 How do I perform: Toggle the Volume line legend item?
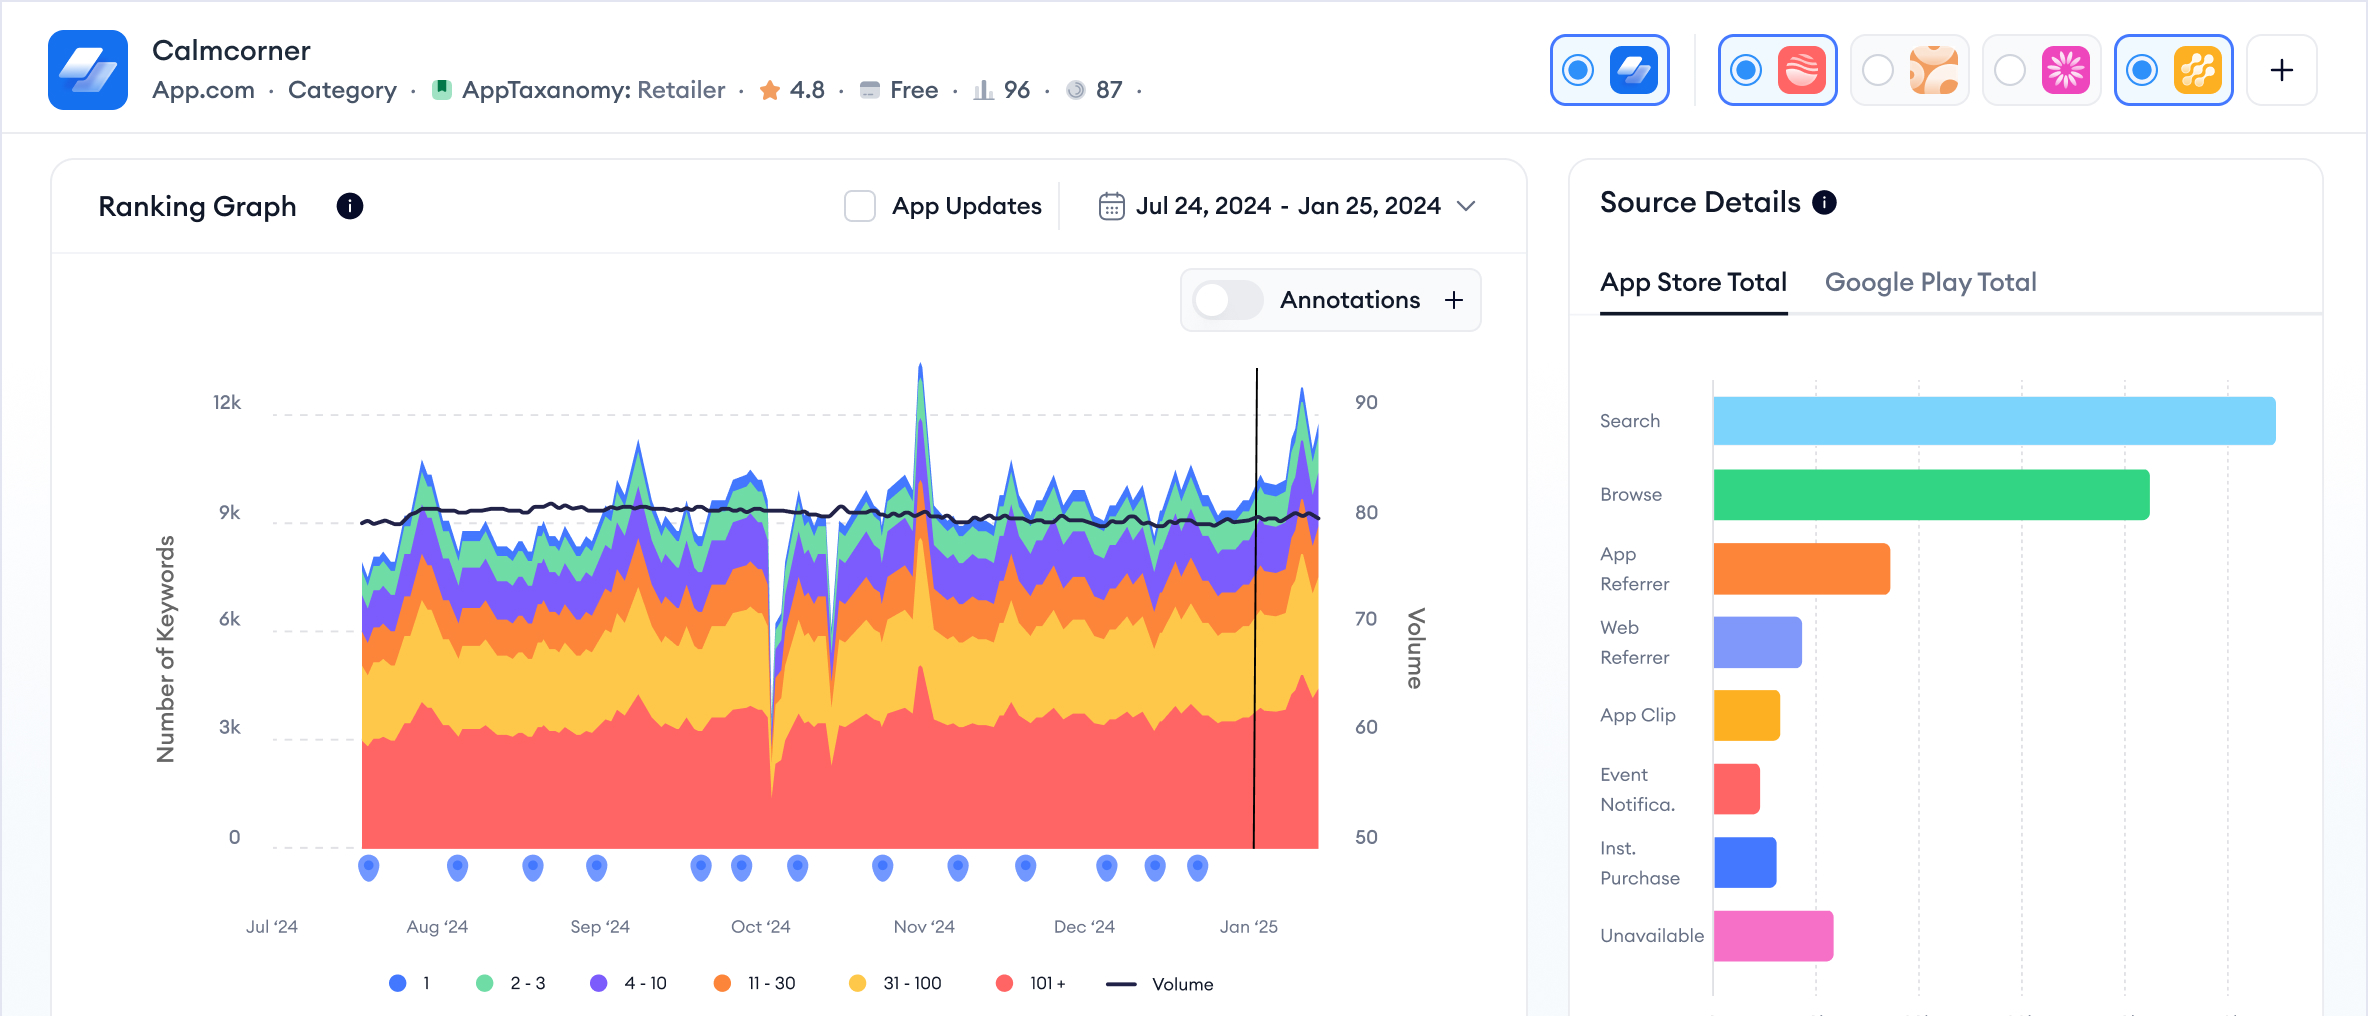tap(1160, 984)
